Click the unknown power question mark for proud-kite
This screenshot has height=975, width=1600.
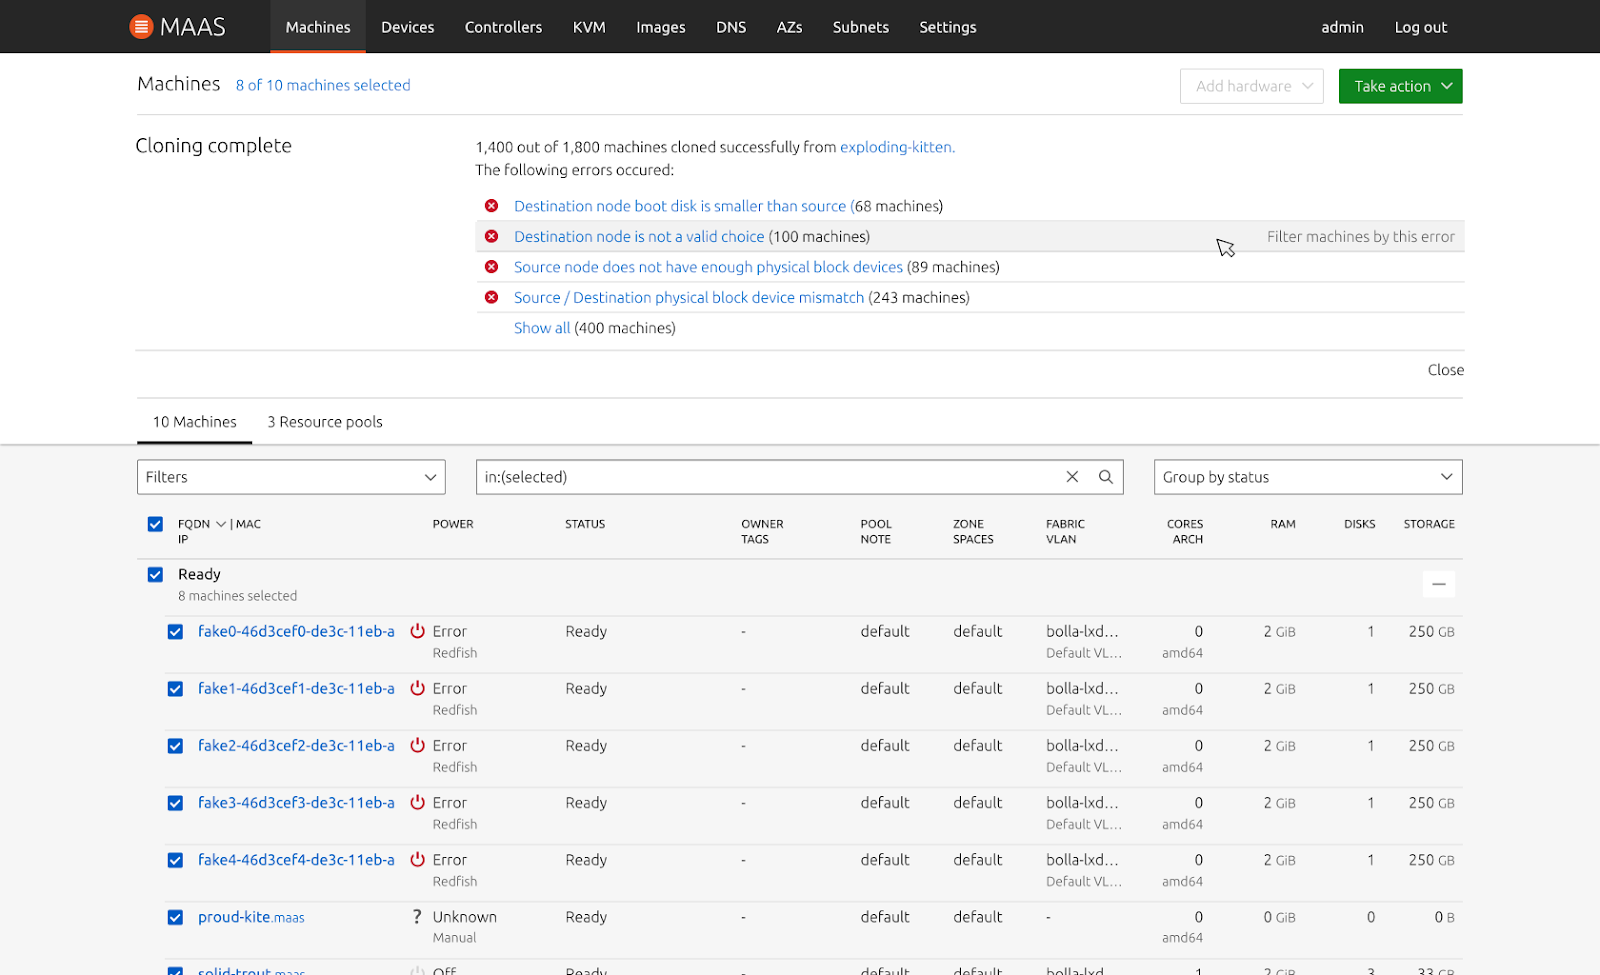click(417, 917)
